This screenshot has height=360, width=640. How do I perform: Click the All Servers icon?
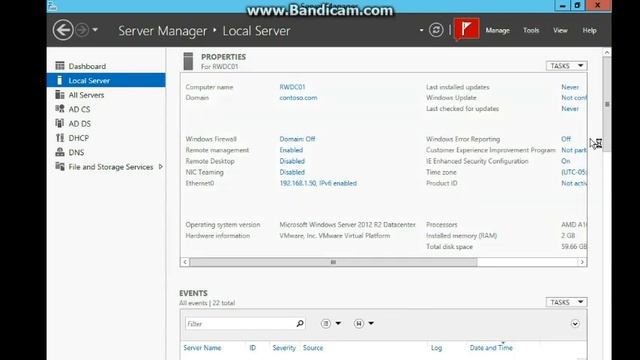pos(60,95)
